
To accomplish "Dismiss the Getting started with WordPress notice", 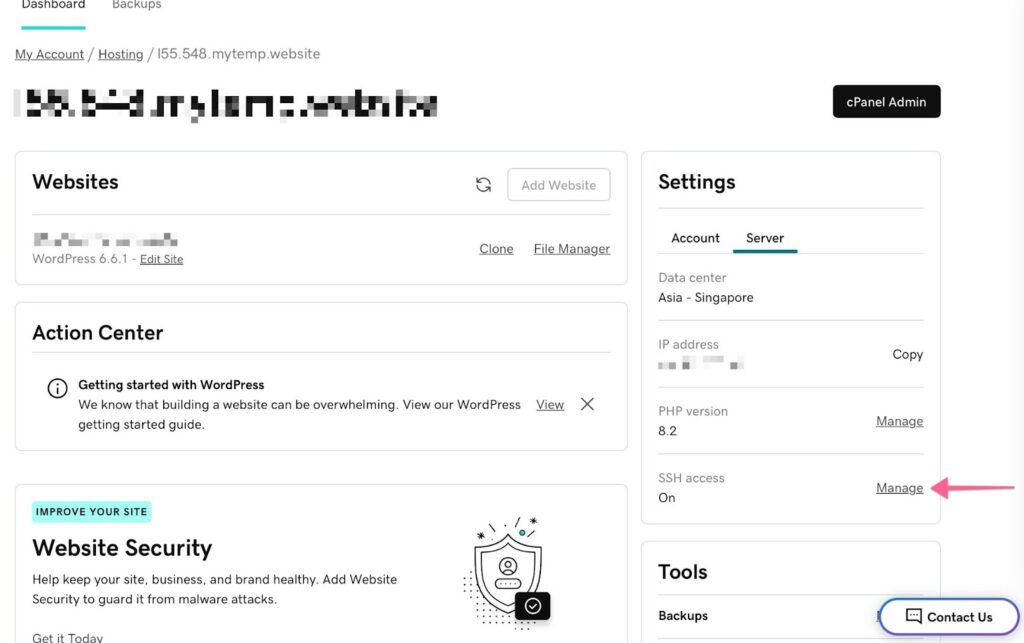I will pyautogui.click(x=587, y=404).
